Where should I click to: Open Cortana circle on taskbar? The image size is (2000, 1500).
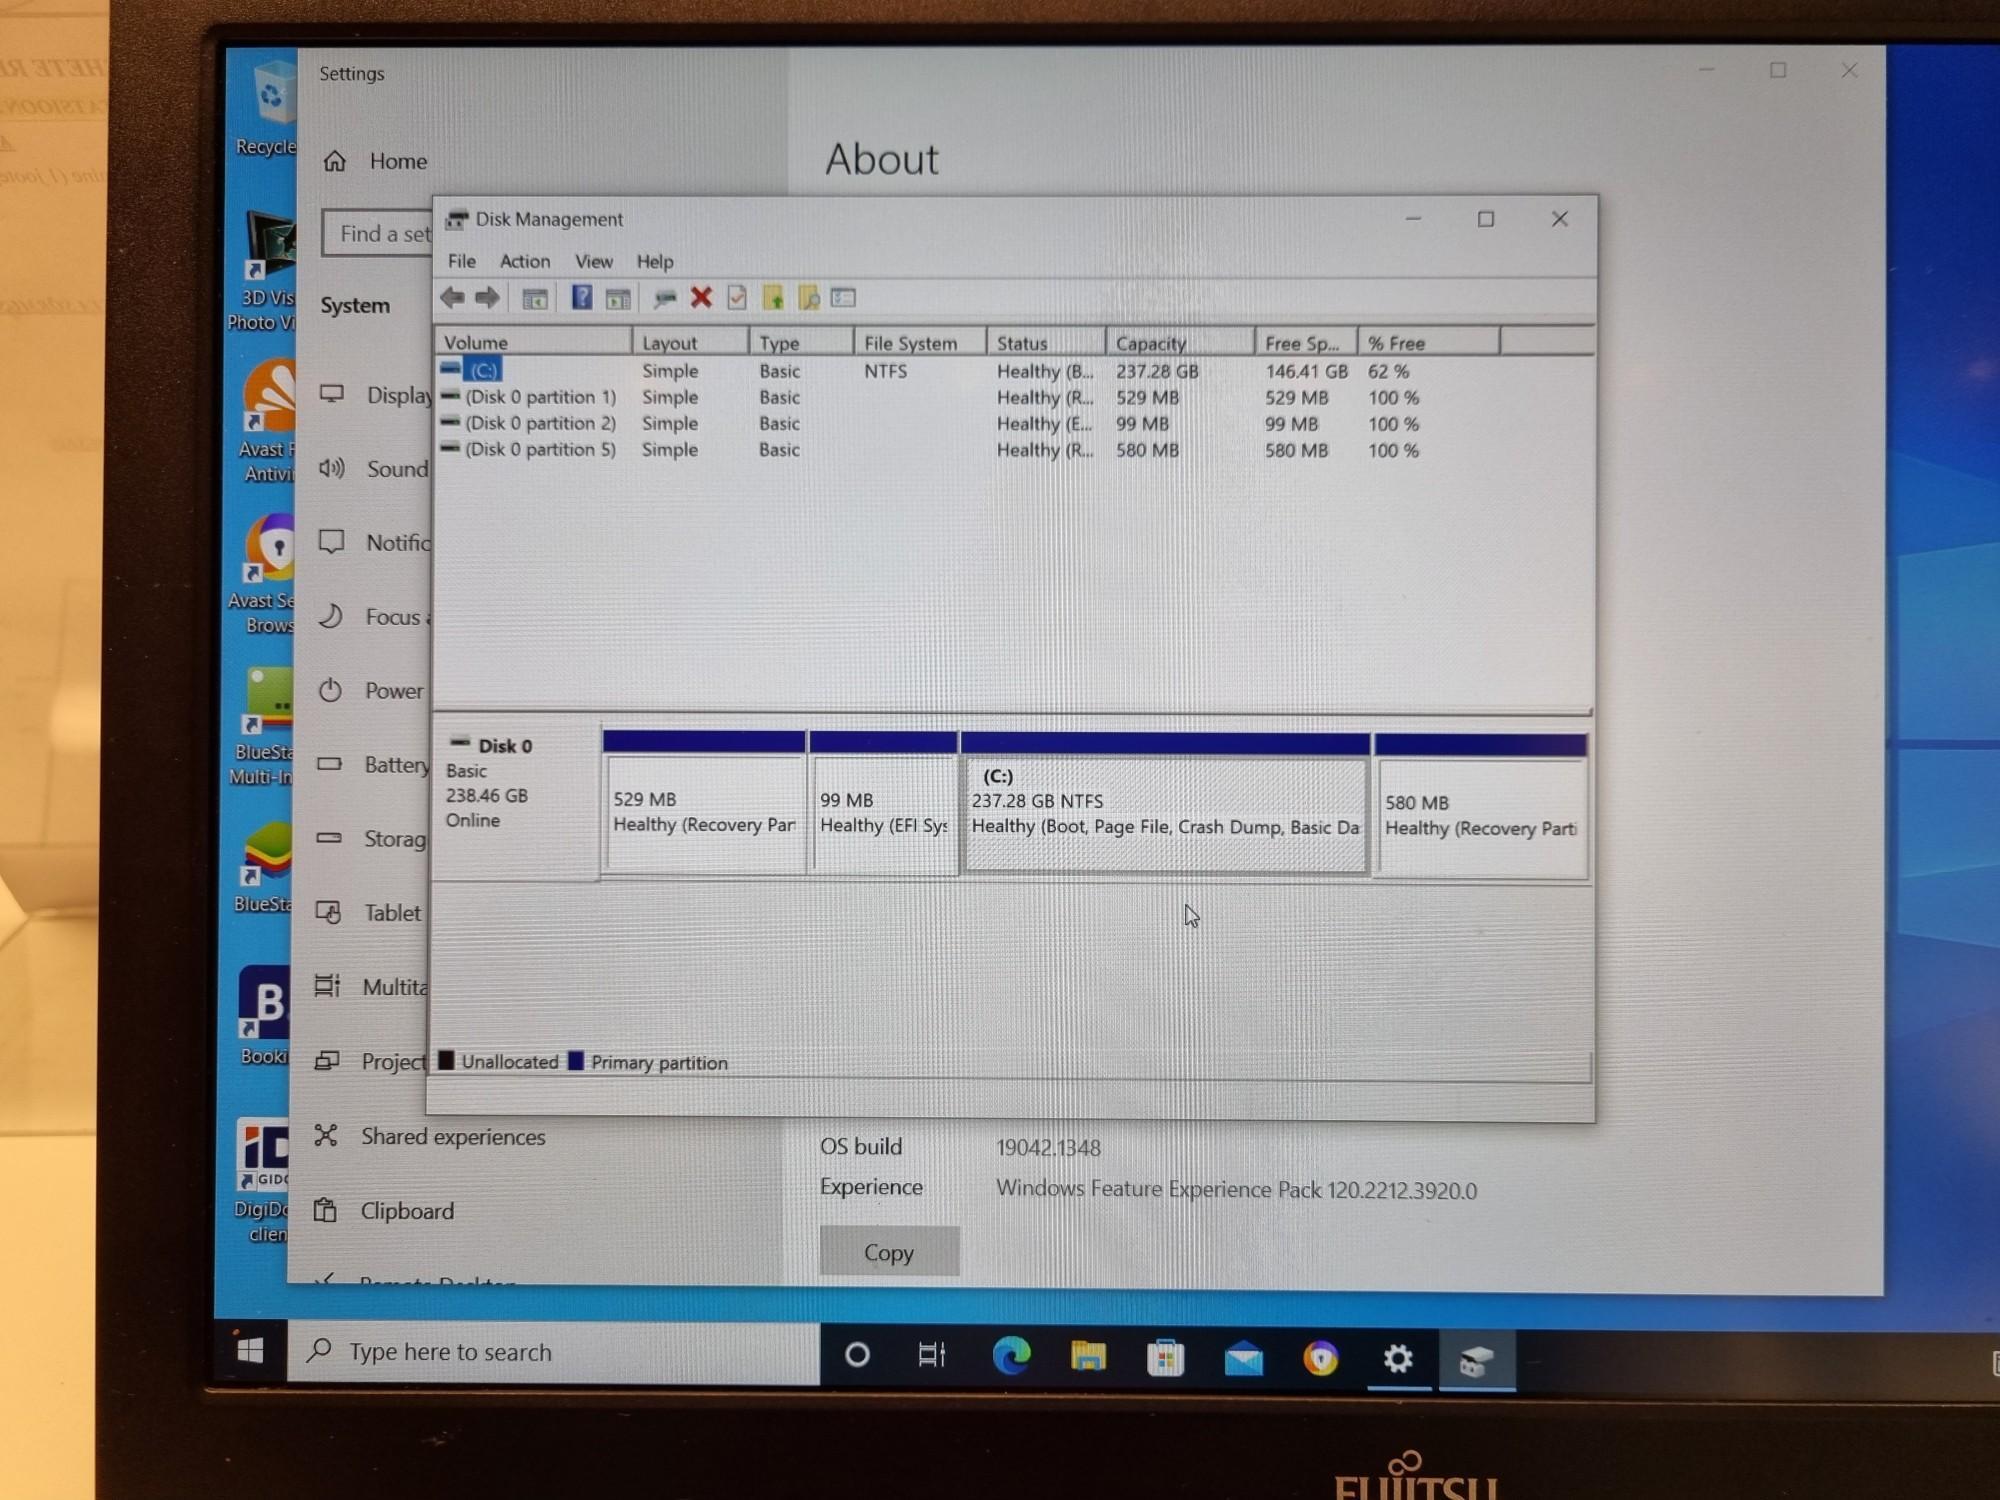point(857,1355)
